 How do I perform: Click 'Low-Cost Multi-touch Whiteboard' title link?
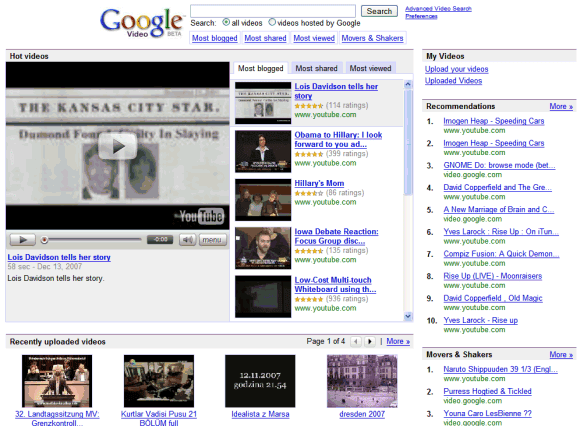tap(335, 285)
